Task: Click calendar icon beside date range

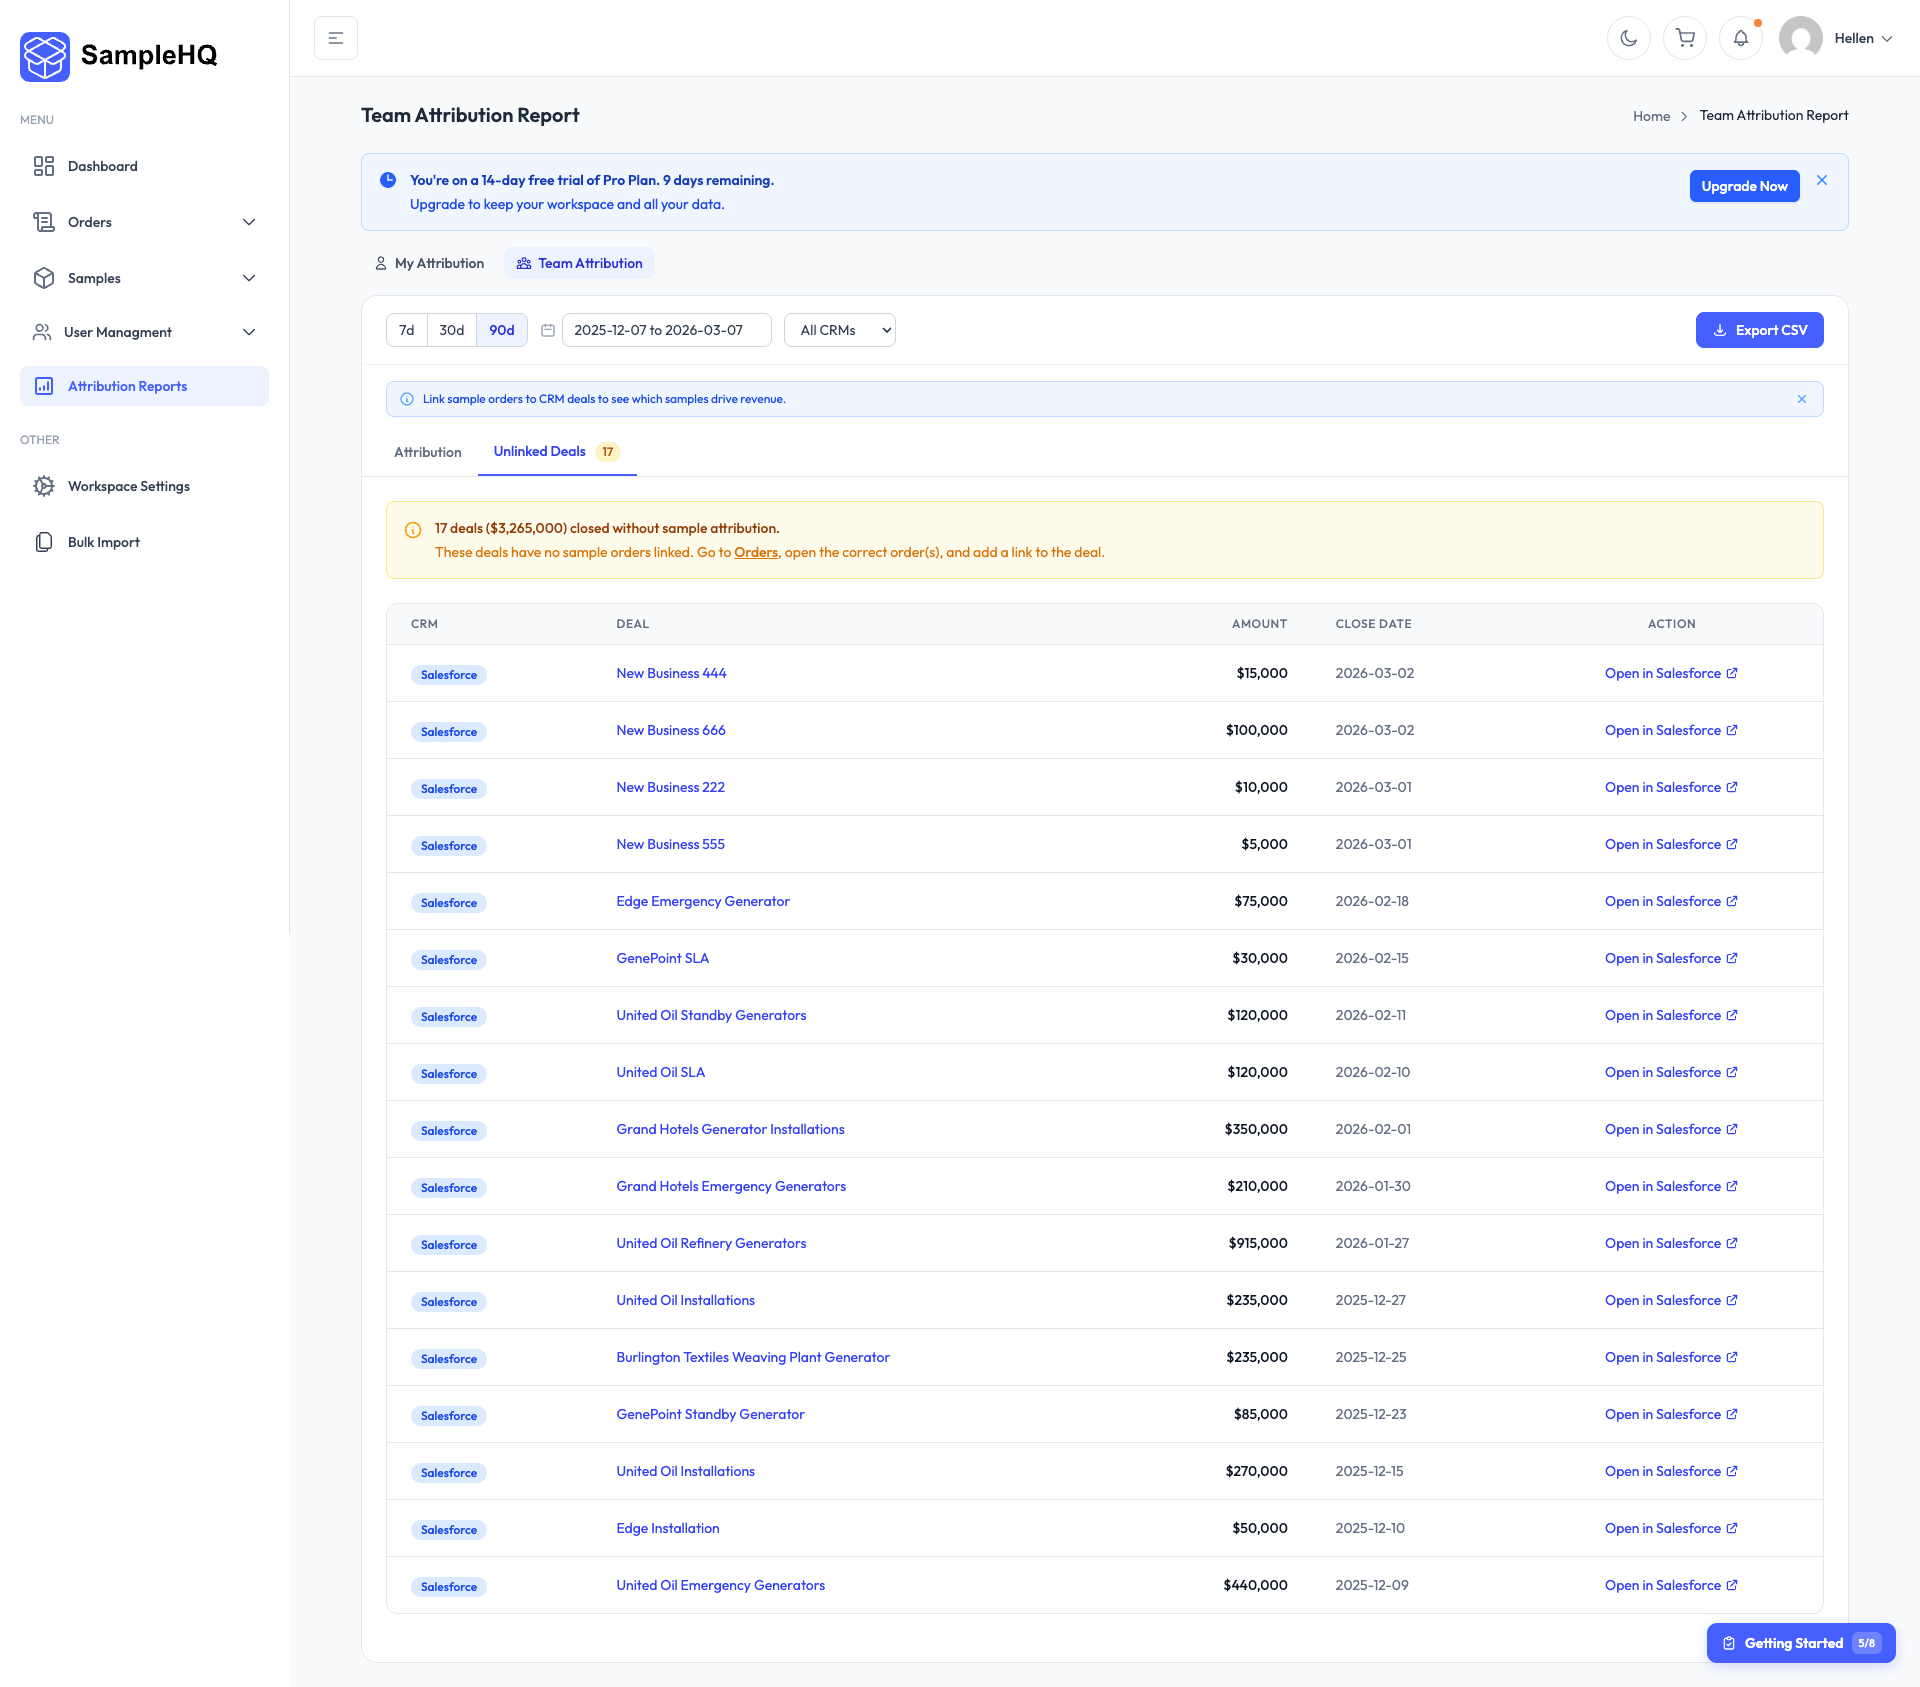Action: coord(548,330)
